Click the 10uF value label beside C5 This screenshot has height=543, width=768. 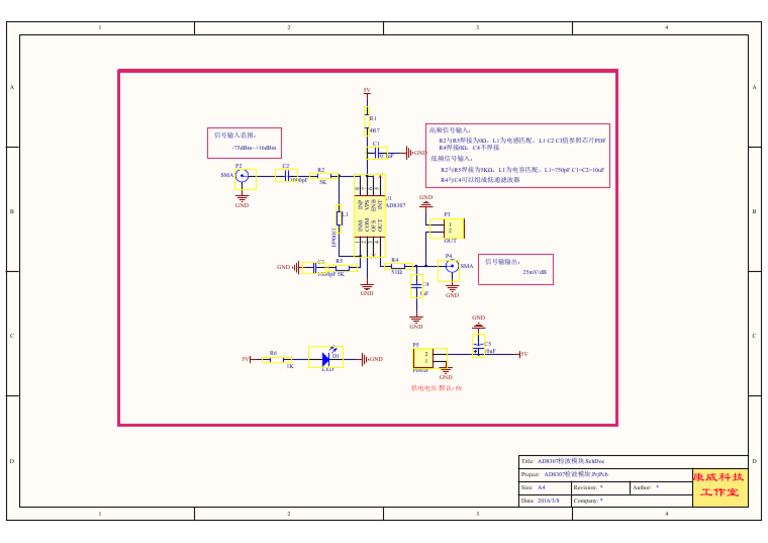[x=490, y=351]
